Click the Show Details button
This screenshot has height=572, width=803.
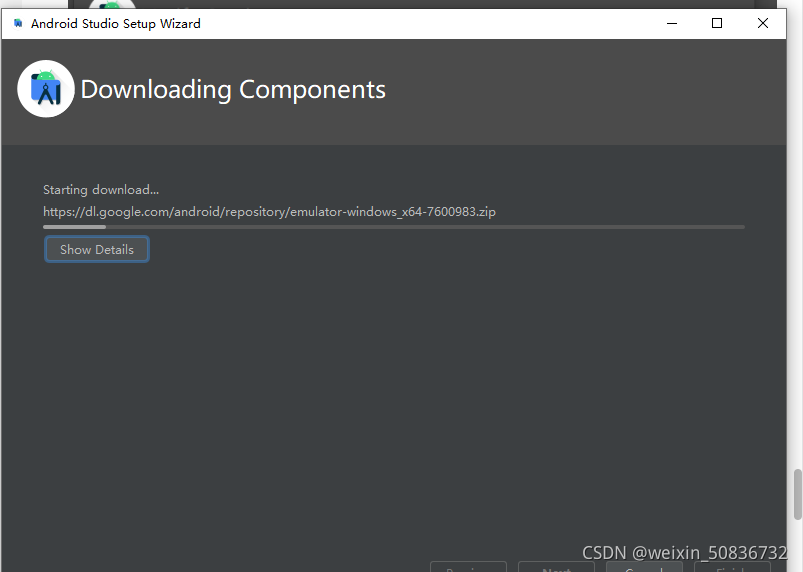tap(97, 249)
